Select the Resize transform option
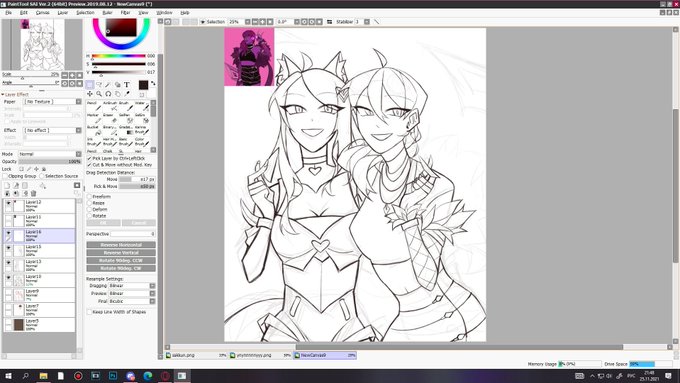This screenshot has height=383, width=680. click(89, 203)
